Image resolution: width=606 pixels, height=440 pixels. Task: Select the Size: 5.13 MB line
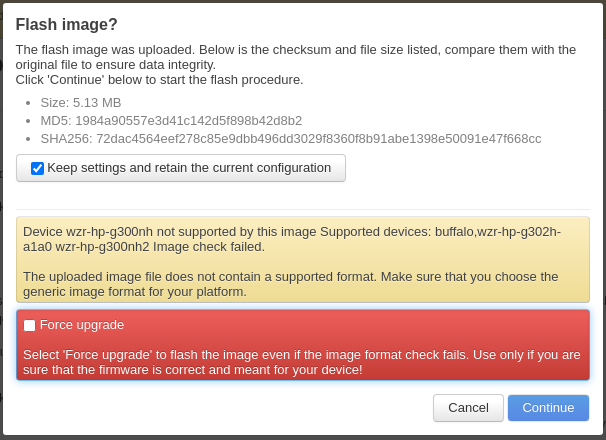81,102
